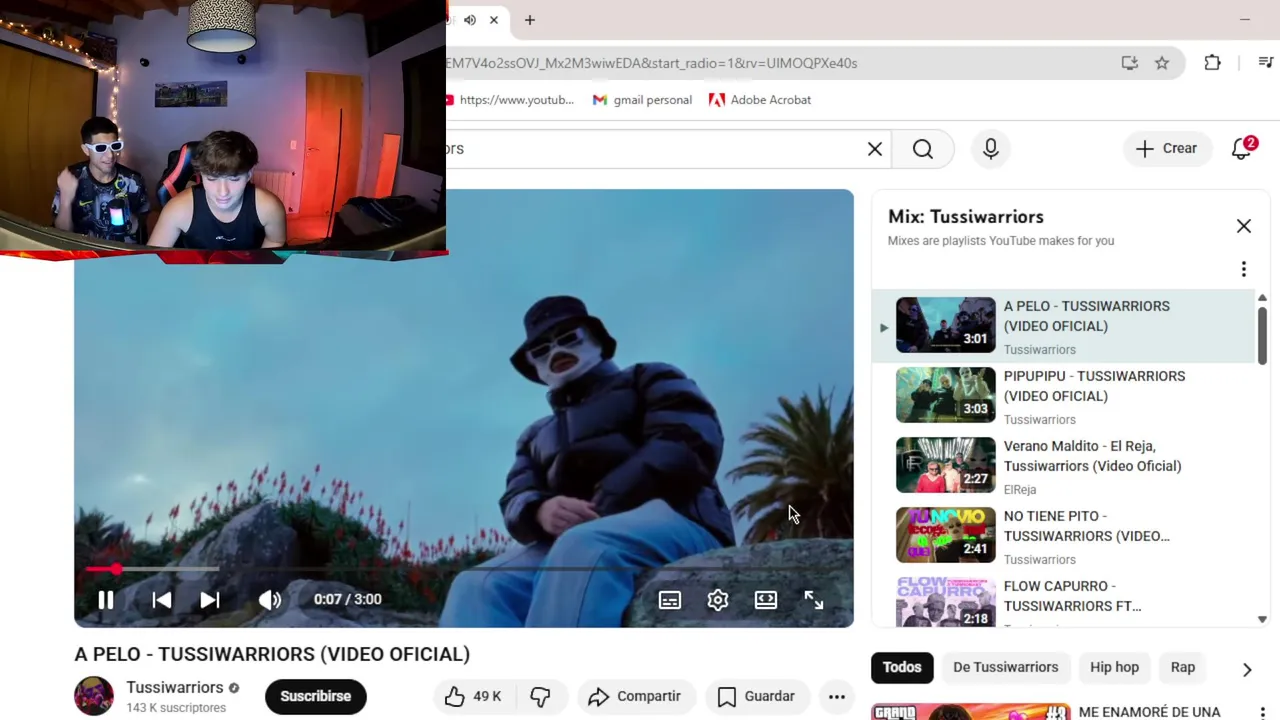Viewport: 1280px width, 720px height.
Task: Switch to theater mode
Action: click(x=765, y=600)
